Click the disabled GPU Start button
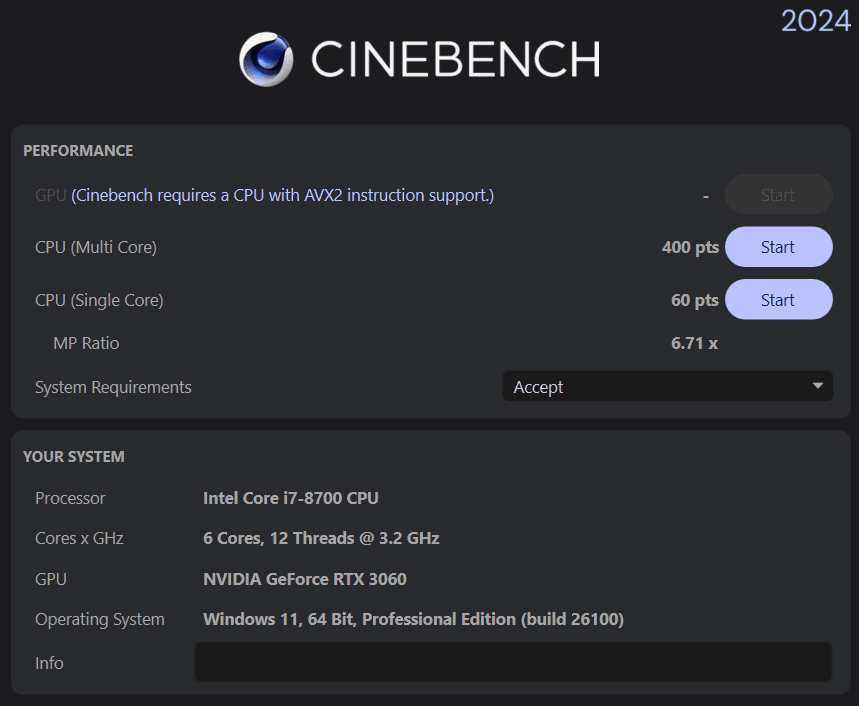 click(778, 194)
